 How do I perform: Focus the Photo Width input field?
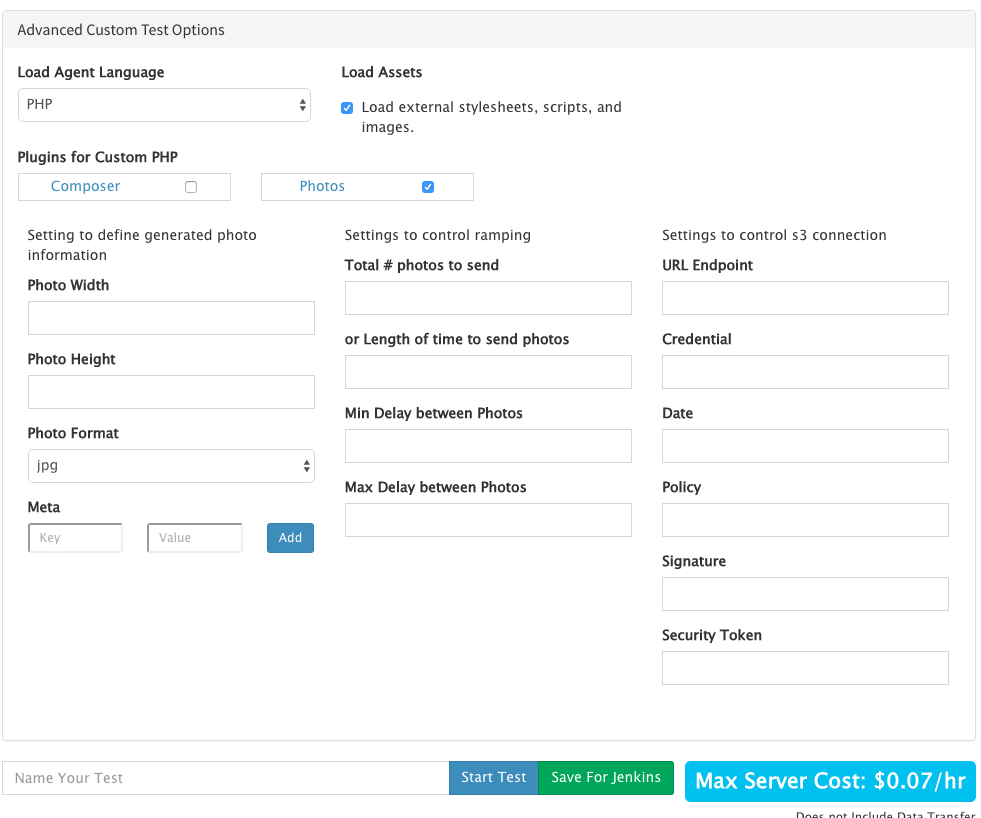(x=171, y=318)
